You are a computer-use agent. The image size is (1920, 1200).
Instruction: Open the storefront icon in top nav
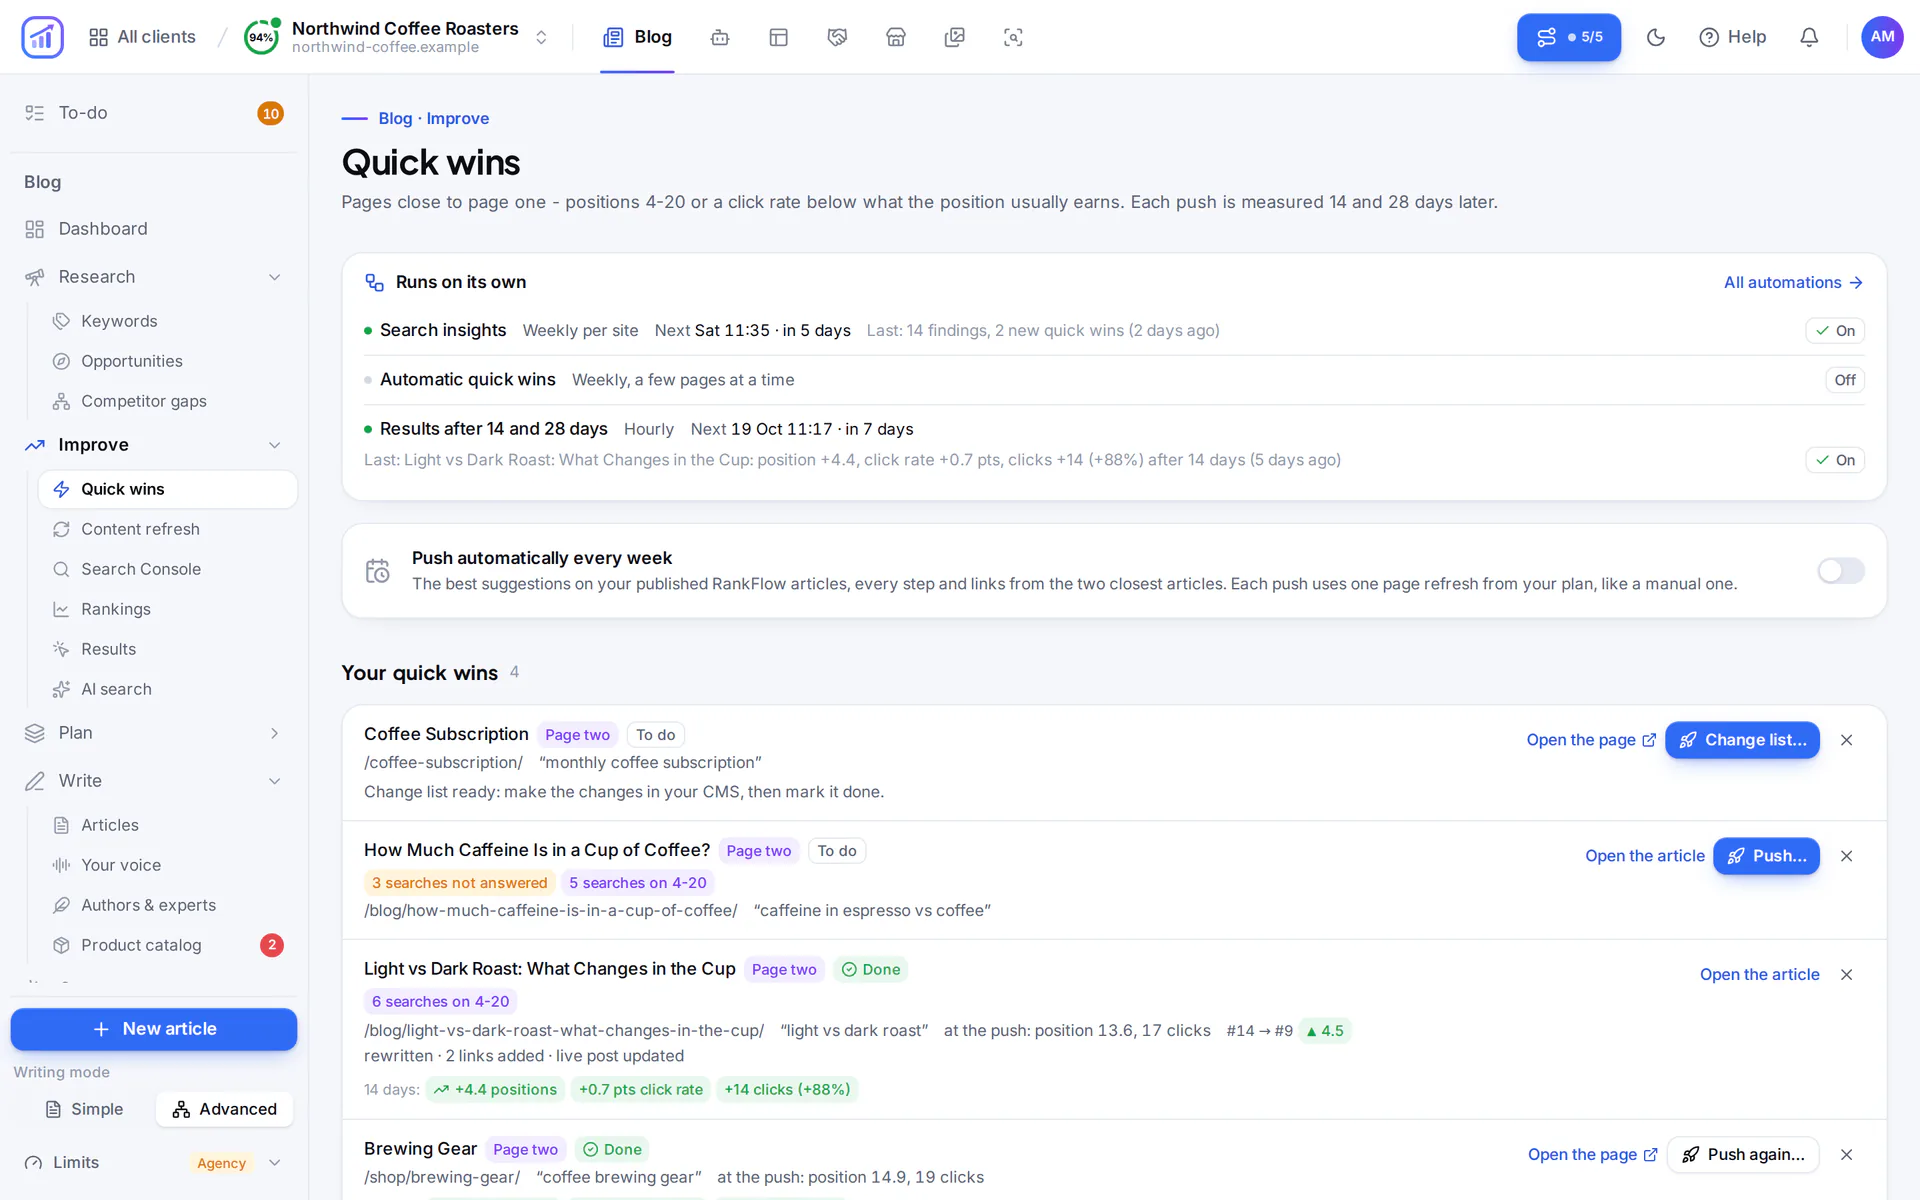[x=896, y=37]
